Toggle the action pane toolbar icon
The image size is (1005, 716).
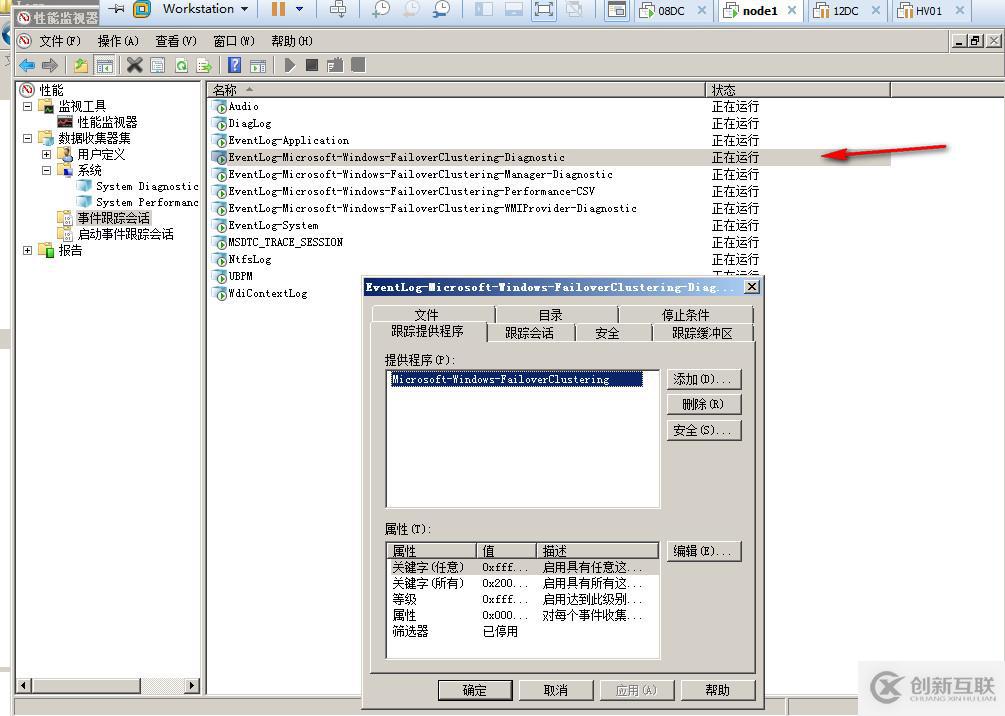click(x=258, y=65)
